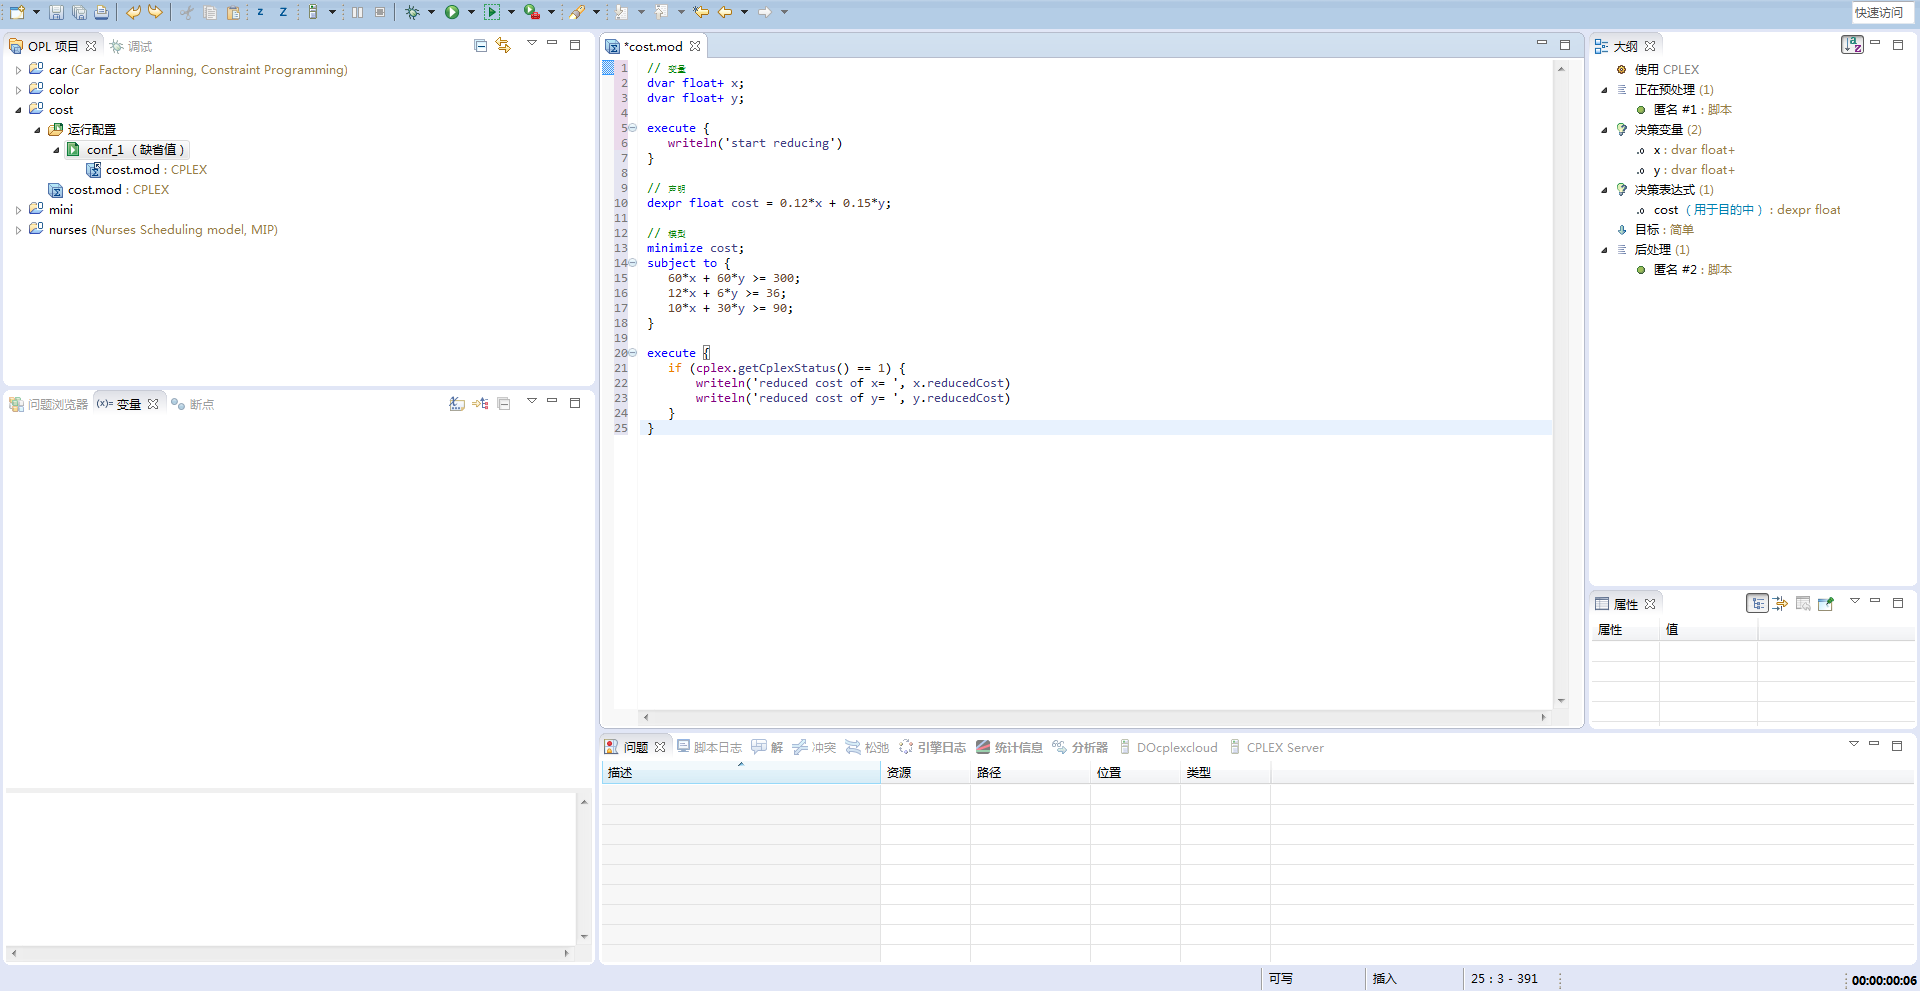Click the Undo arrow icon

(133, 12)
